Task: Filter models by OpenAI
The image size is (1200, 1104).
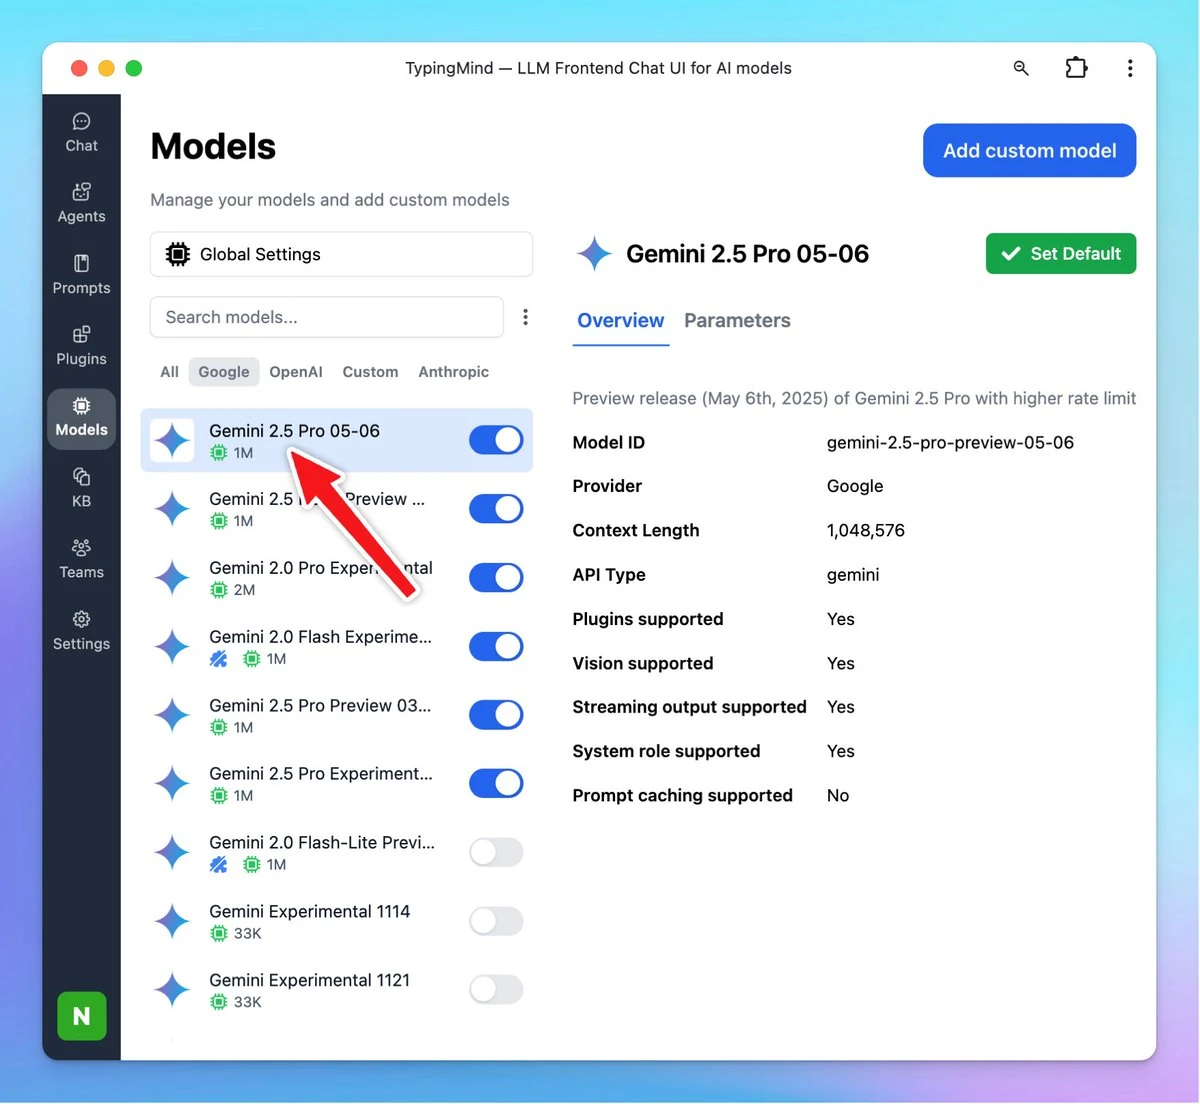Action: (296, 372)
